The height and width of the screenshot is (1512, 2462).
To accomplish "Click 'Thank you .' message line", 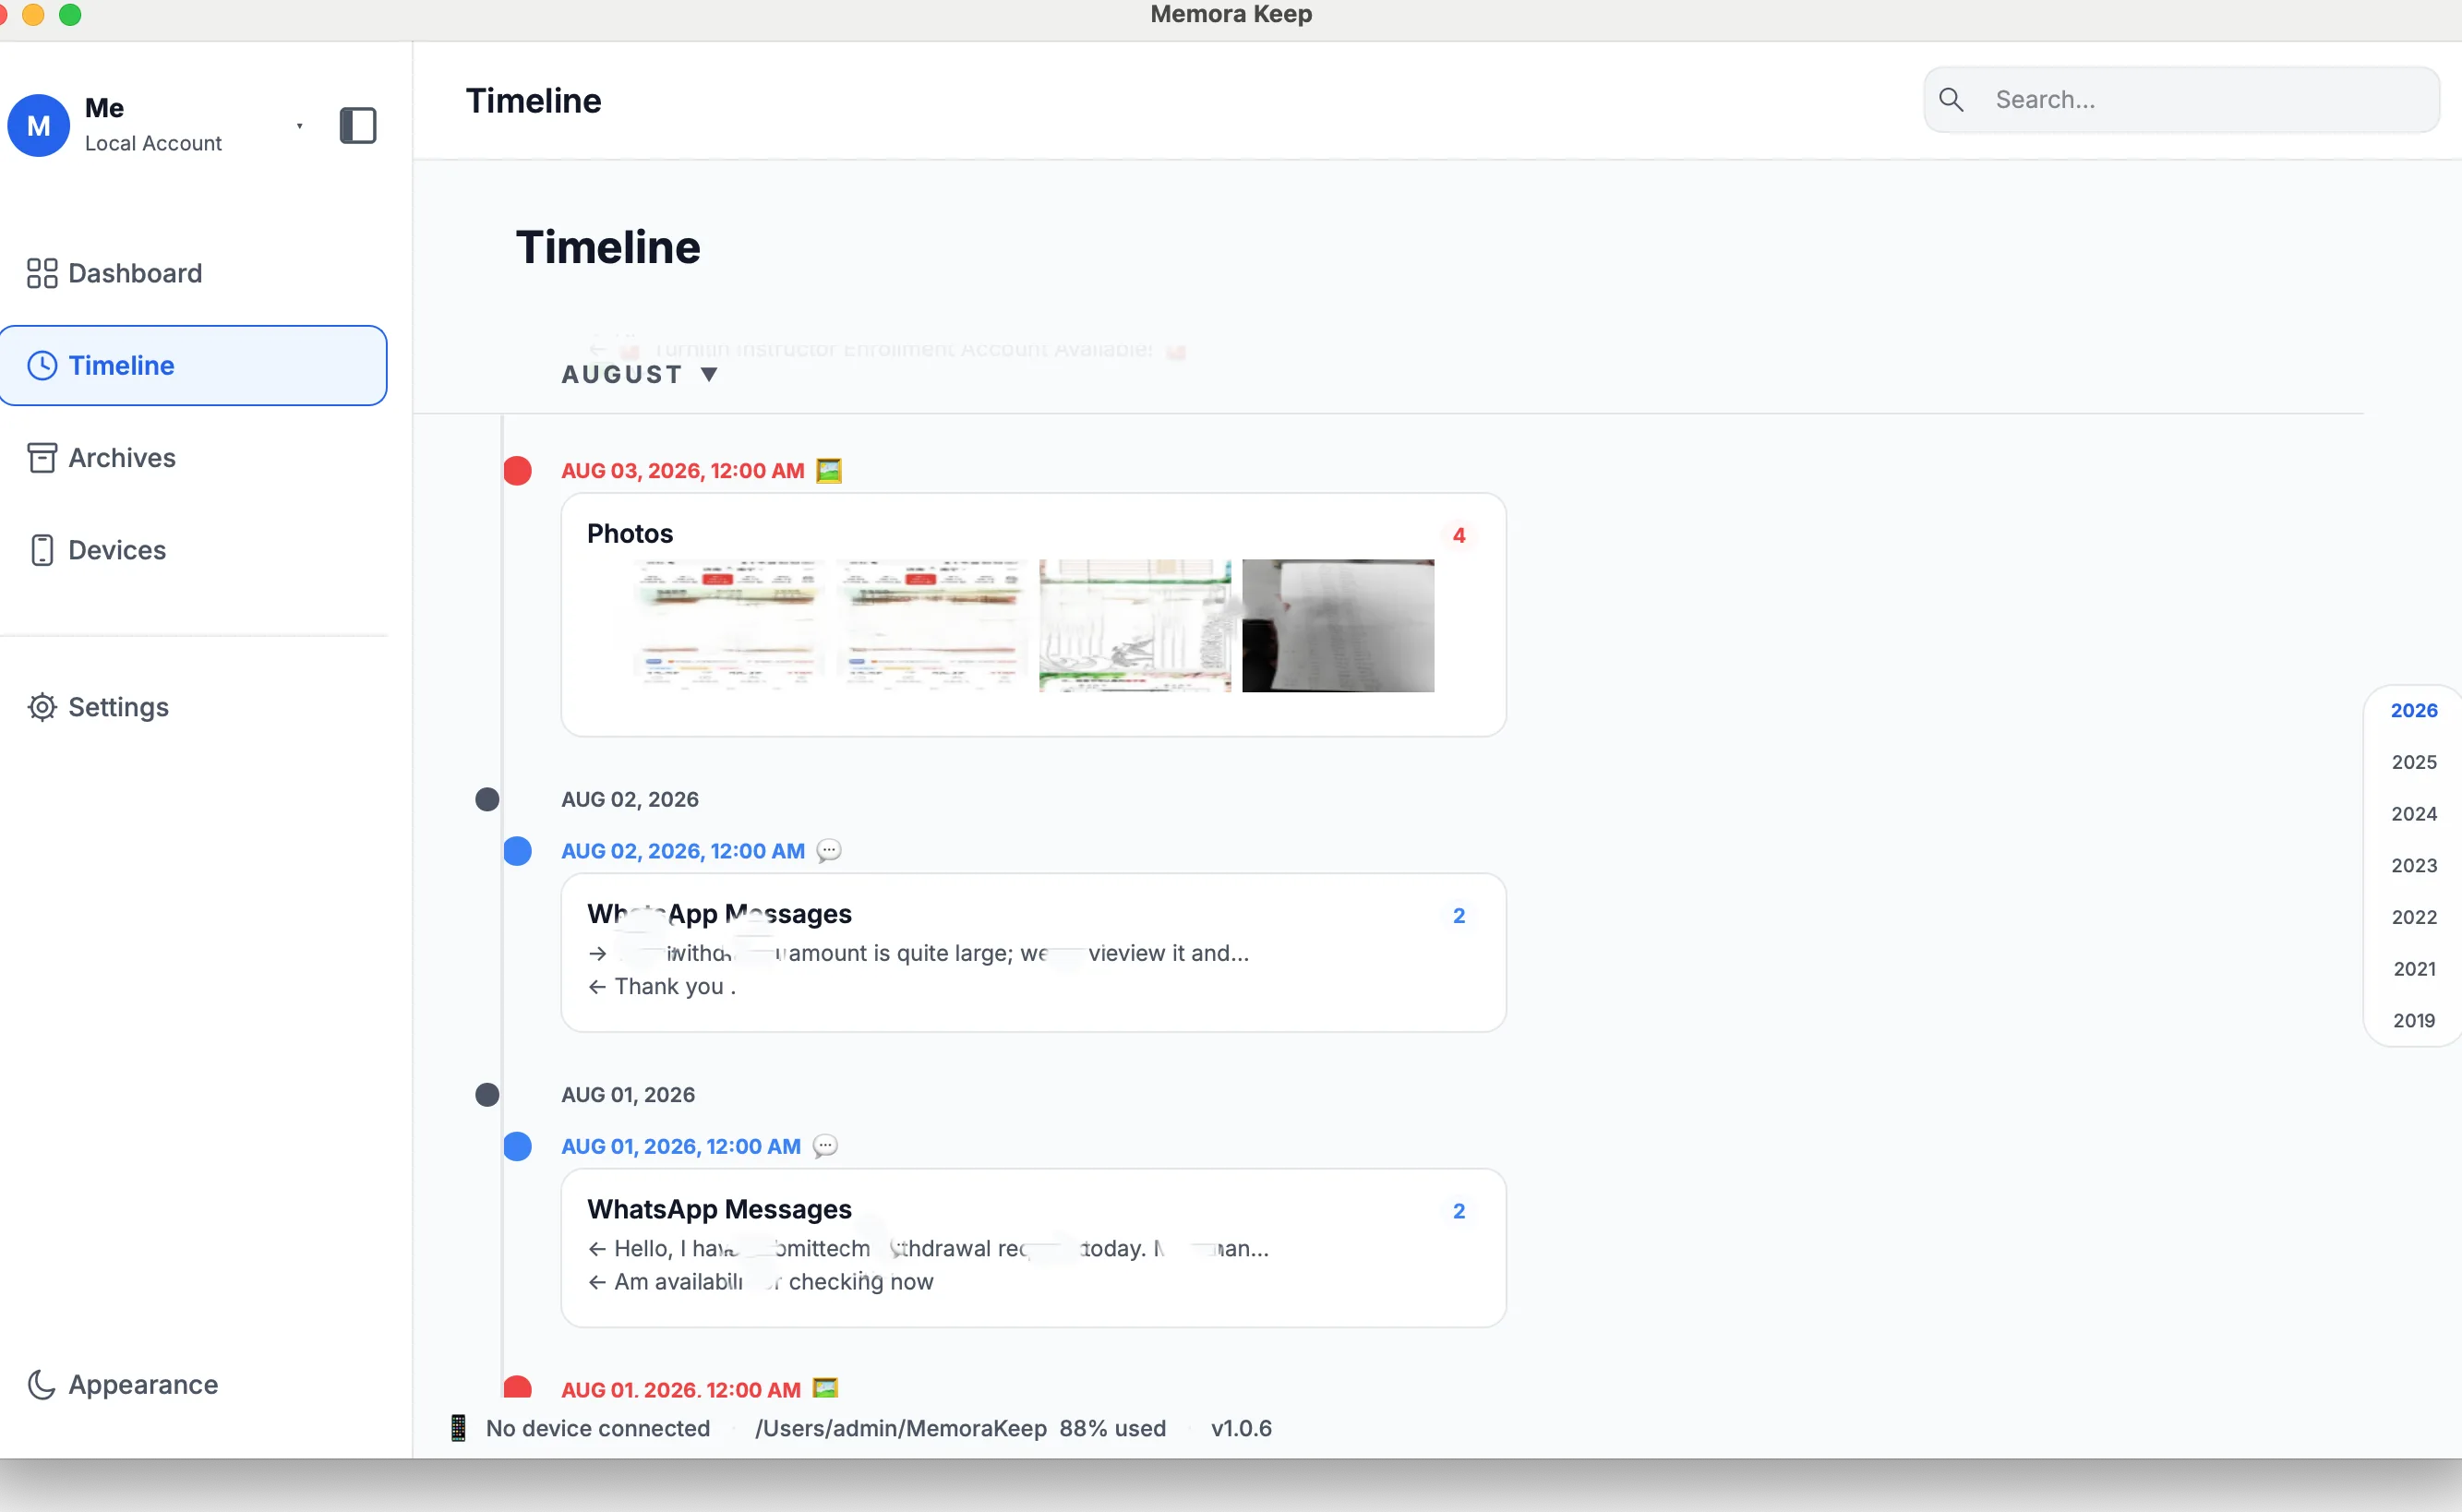I will 662,986.
